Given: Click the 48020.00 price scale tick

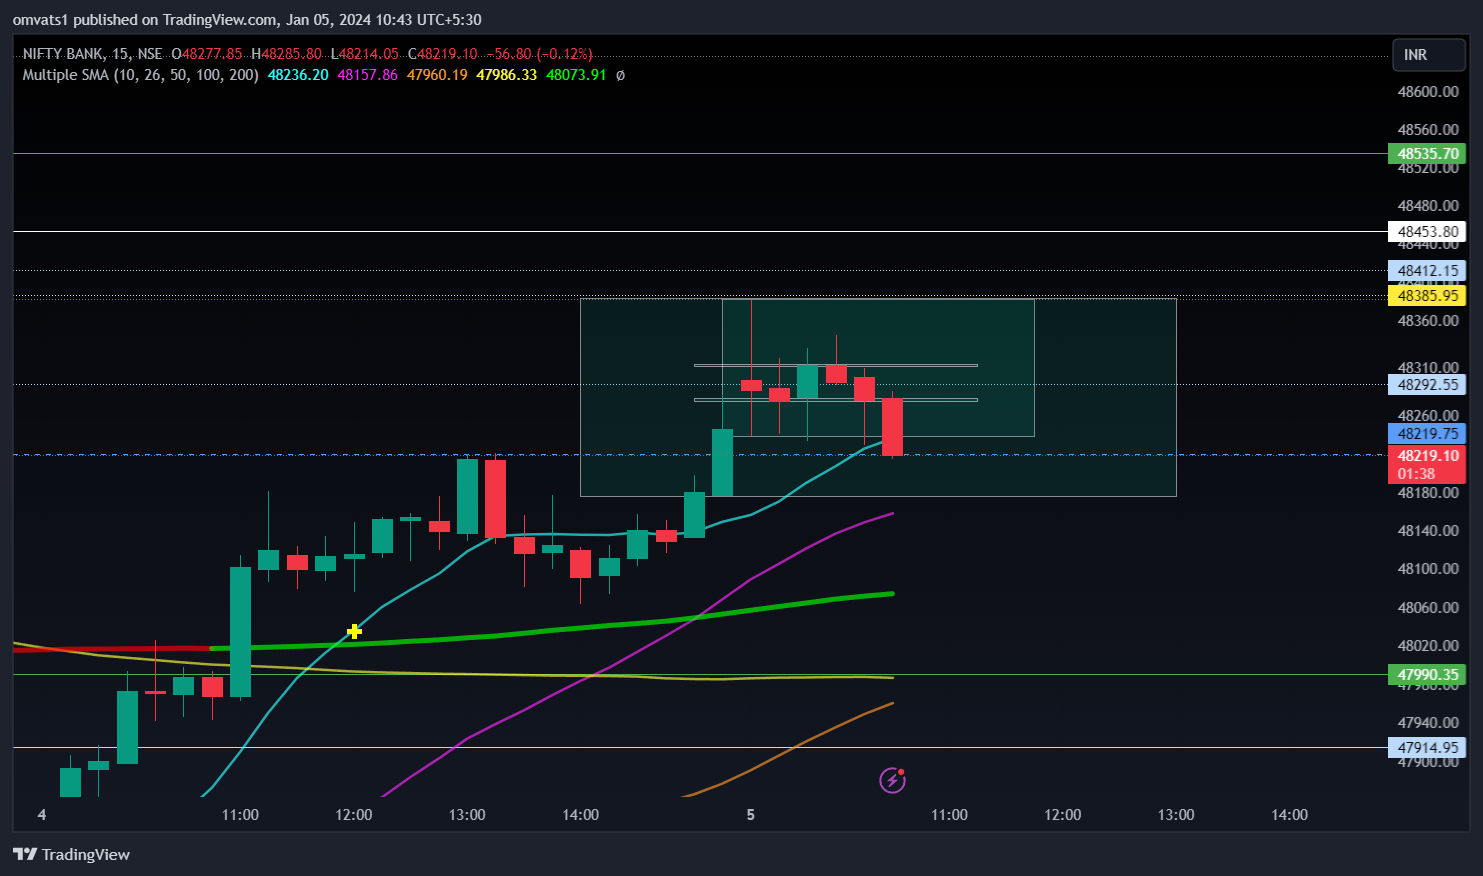Looking at the screenshot, I should point(1428,646).
